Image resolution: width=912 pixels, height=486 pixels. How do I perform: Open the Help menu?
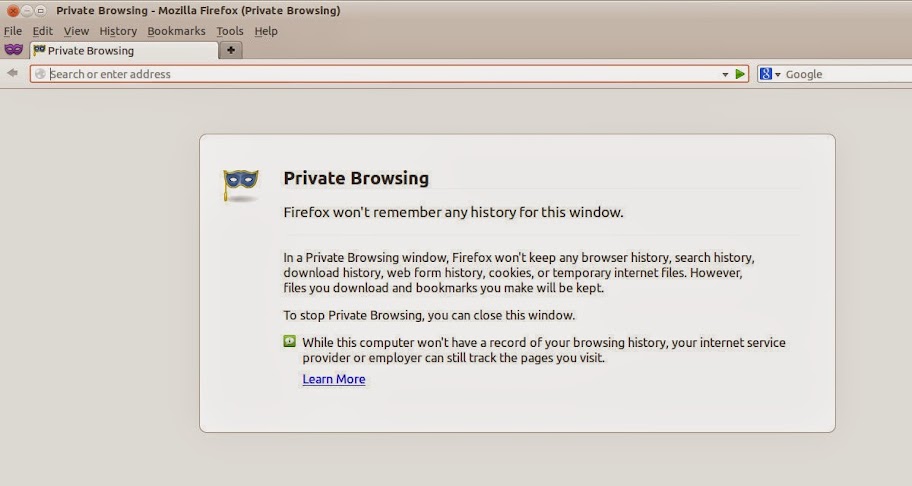pos(266,31)
